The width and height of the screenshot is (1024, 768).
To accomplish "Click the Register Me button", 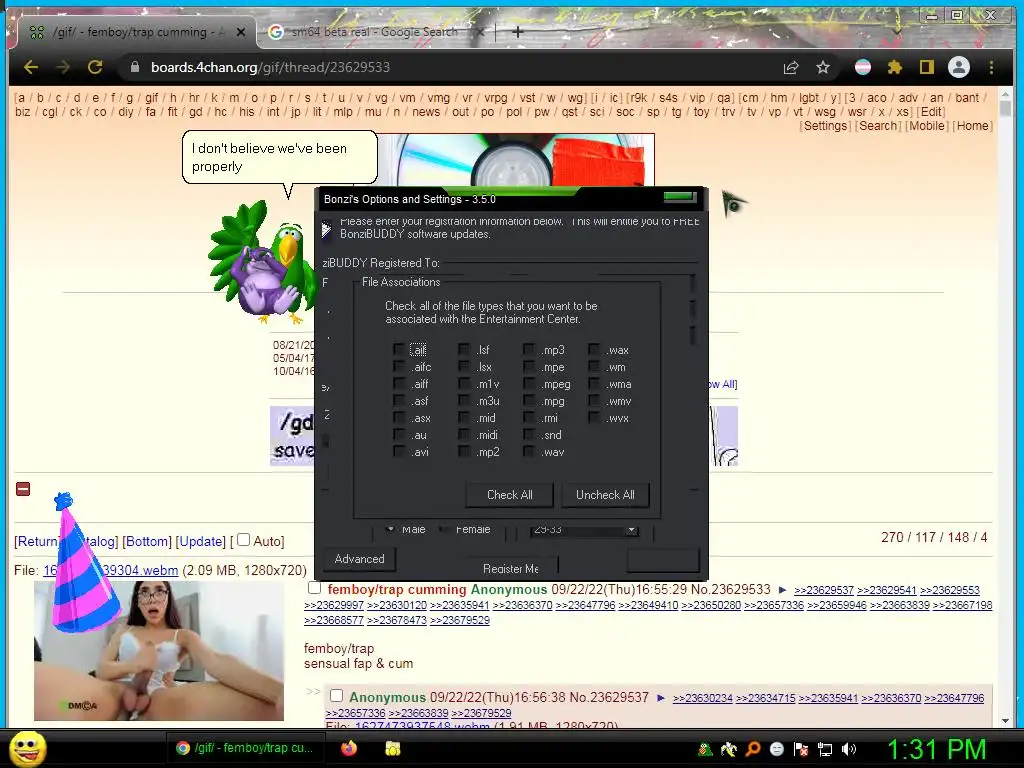I will point(511,568).
